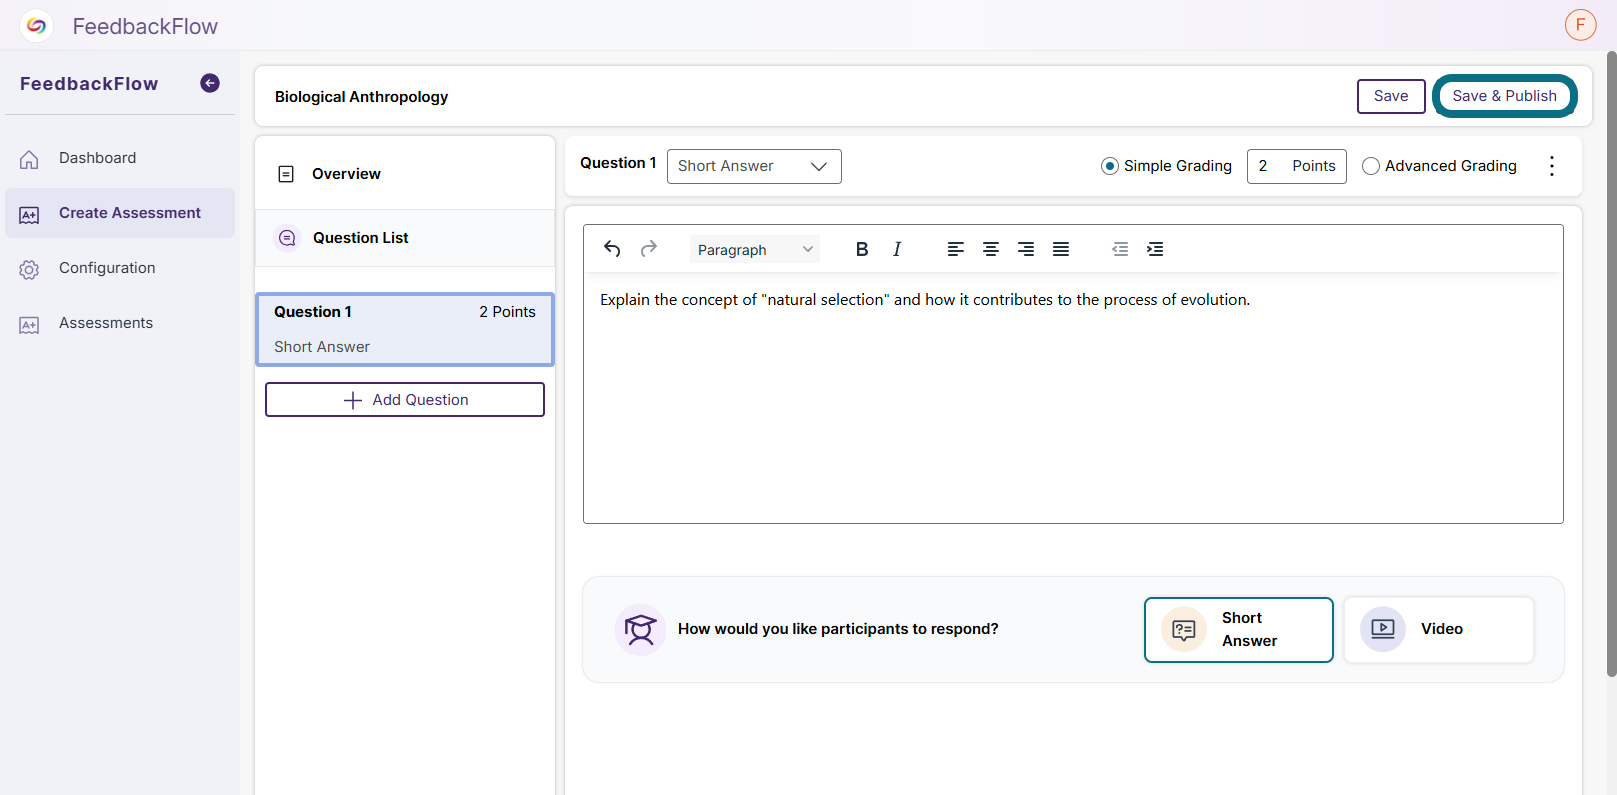1617x795 pixels.
Task: Justify the text
Action: click(1061, 249)
